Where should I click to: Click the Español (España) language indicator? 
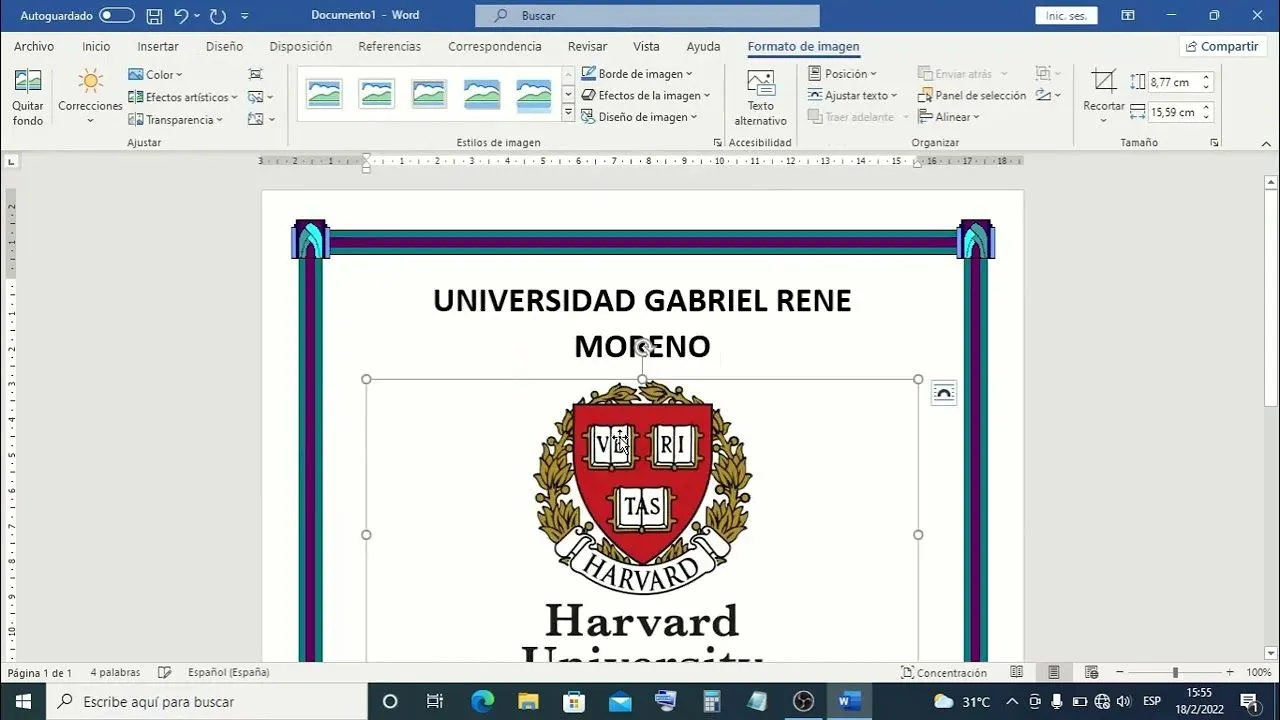[229, 673]
